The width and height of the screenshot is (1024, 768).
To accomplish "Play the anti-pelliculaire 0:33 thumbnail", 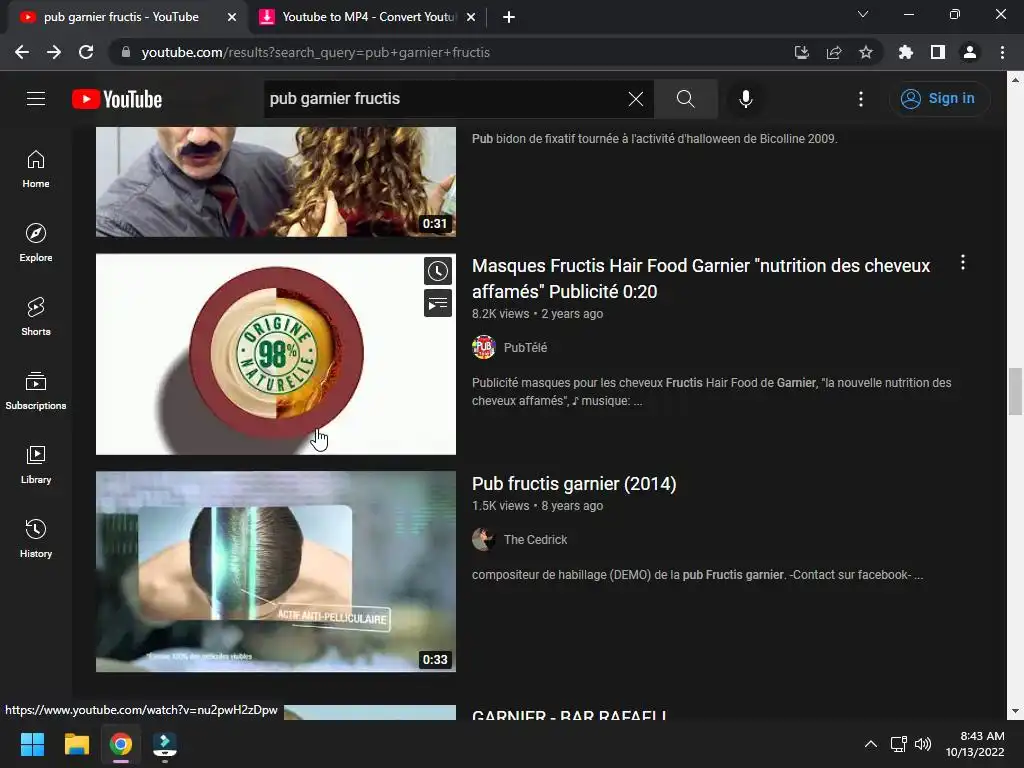I will tap(276, 571).
